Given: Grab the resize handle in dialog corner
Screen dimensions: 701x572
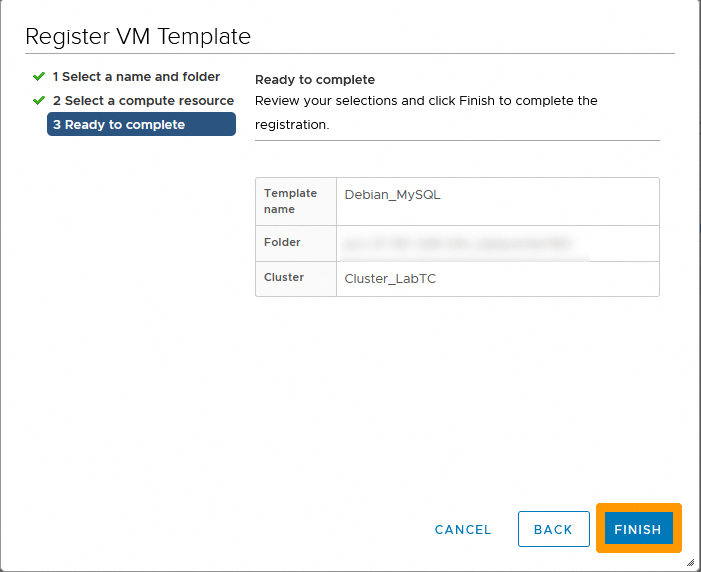Looking at the screenshot, I should pos(690,563).
